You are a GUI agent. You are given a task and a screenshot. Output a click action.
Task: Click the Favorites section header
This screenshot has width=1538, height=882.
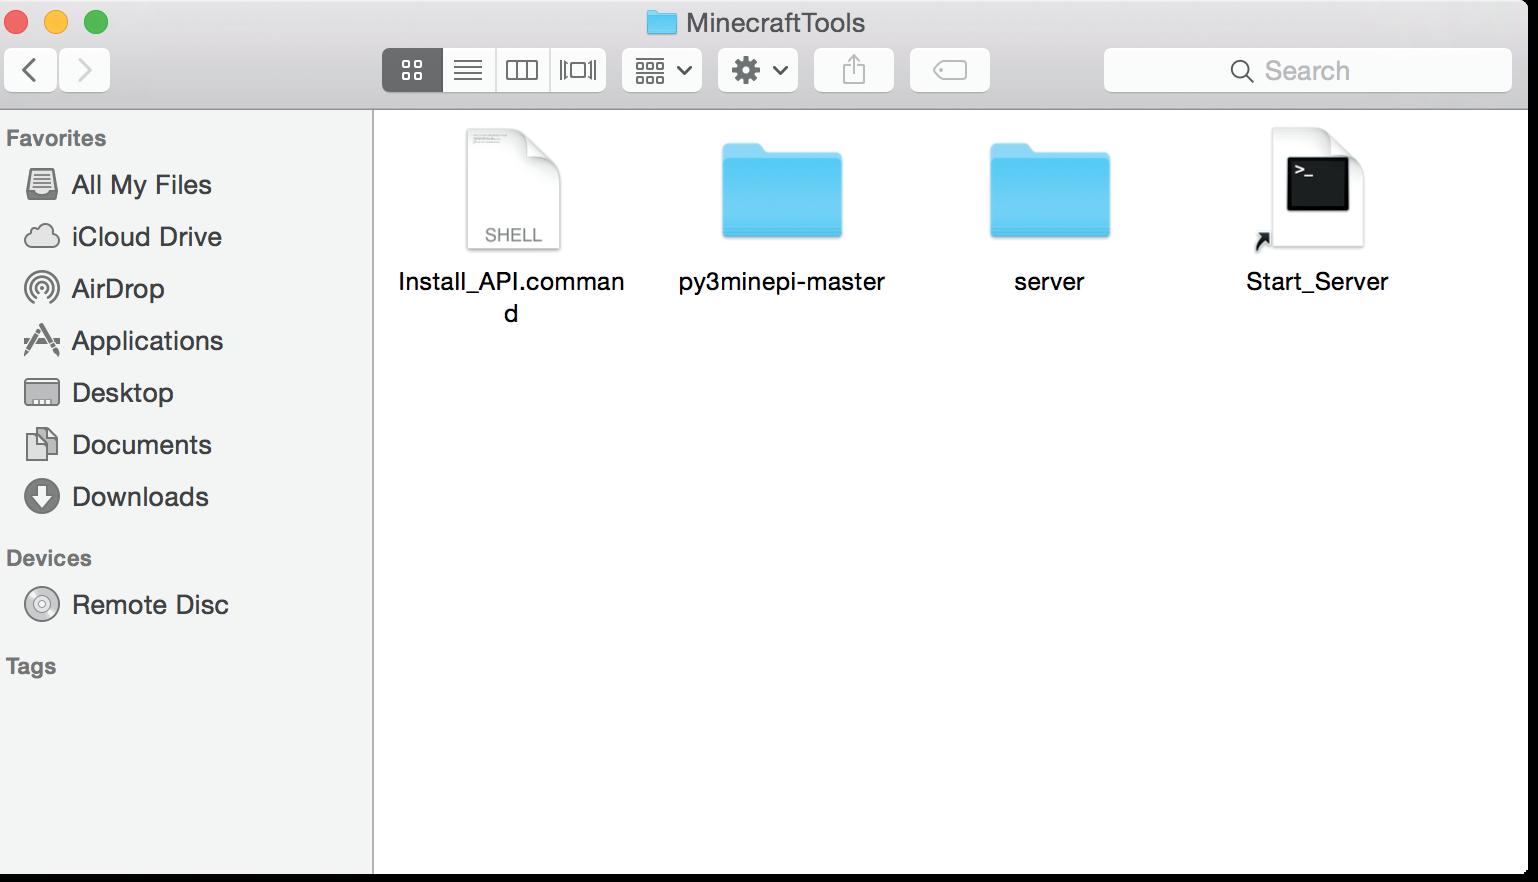(x=56, y=138)
